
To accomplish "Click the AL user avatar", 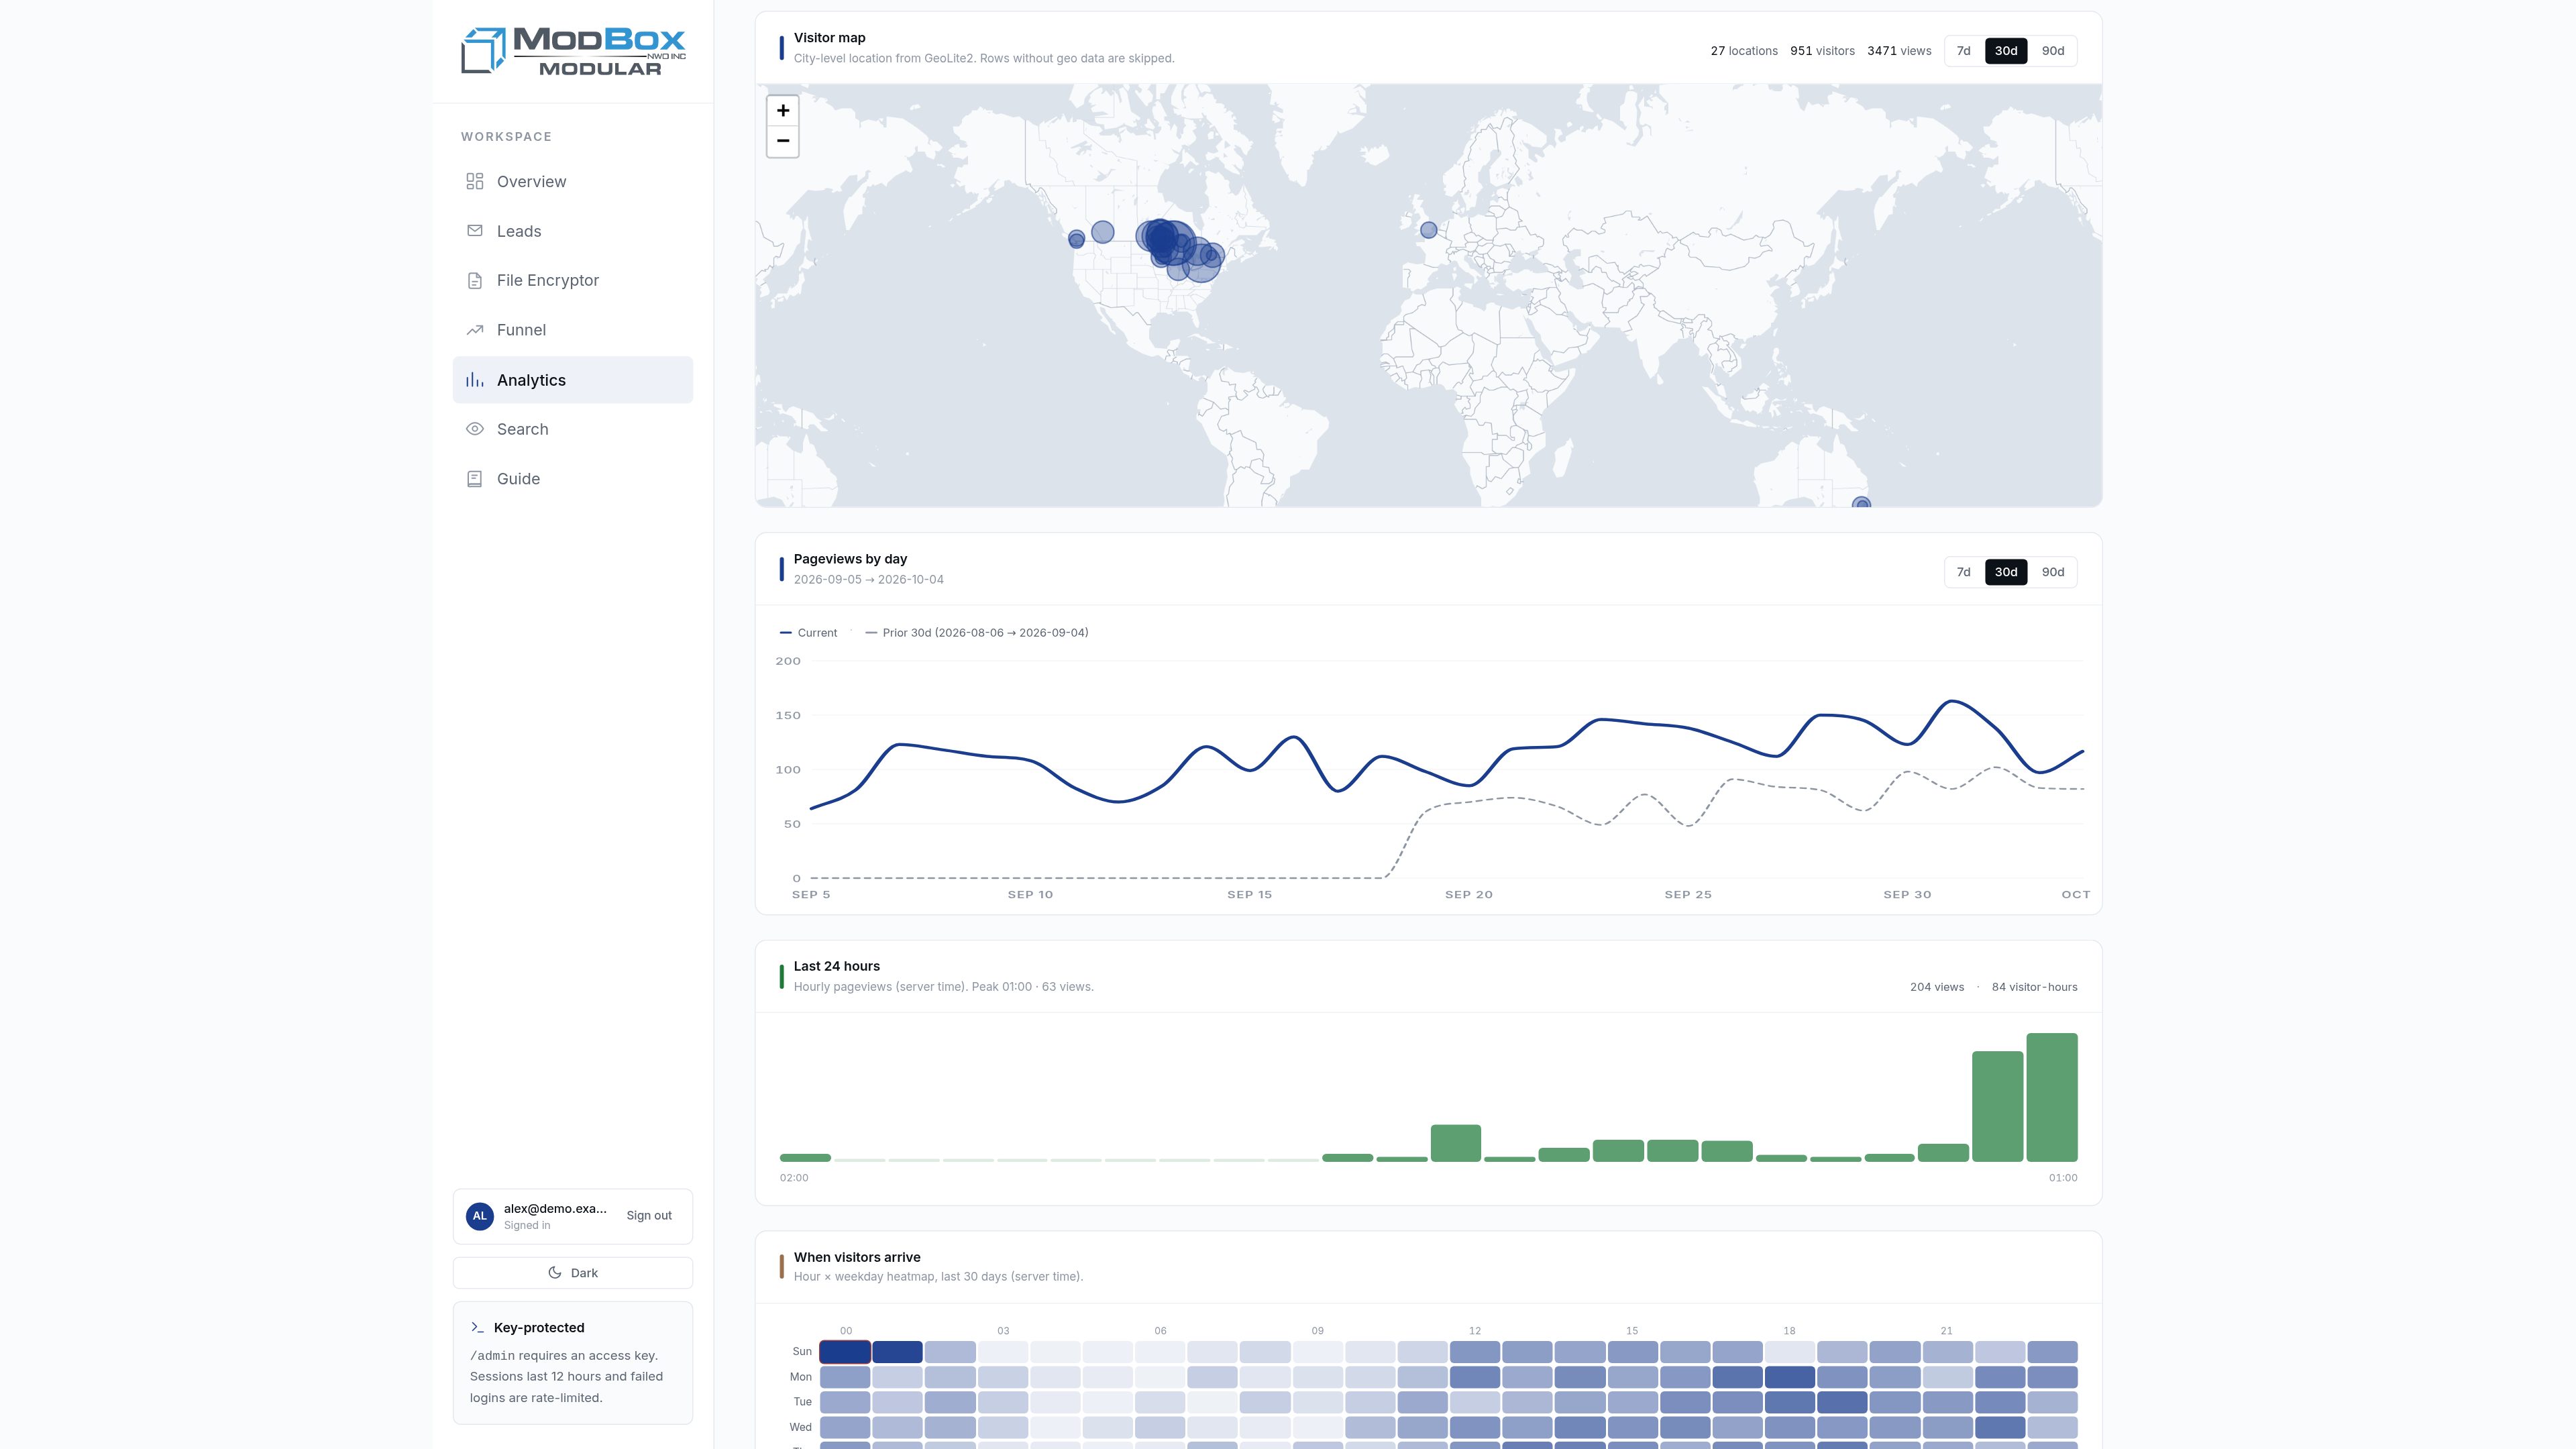I will [x=480, y=1216].
